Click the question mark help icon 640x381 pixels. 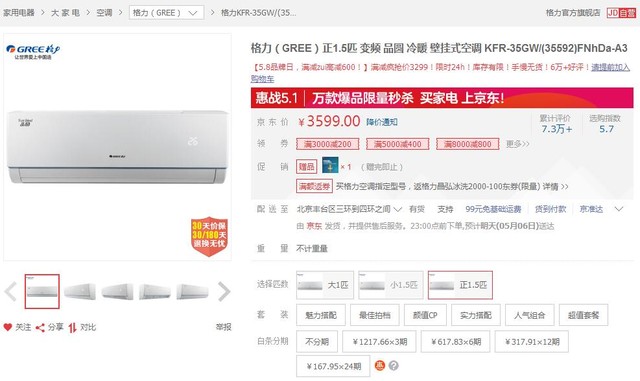[x=393, y=365]
